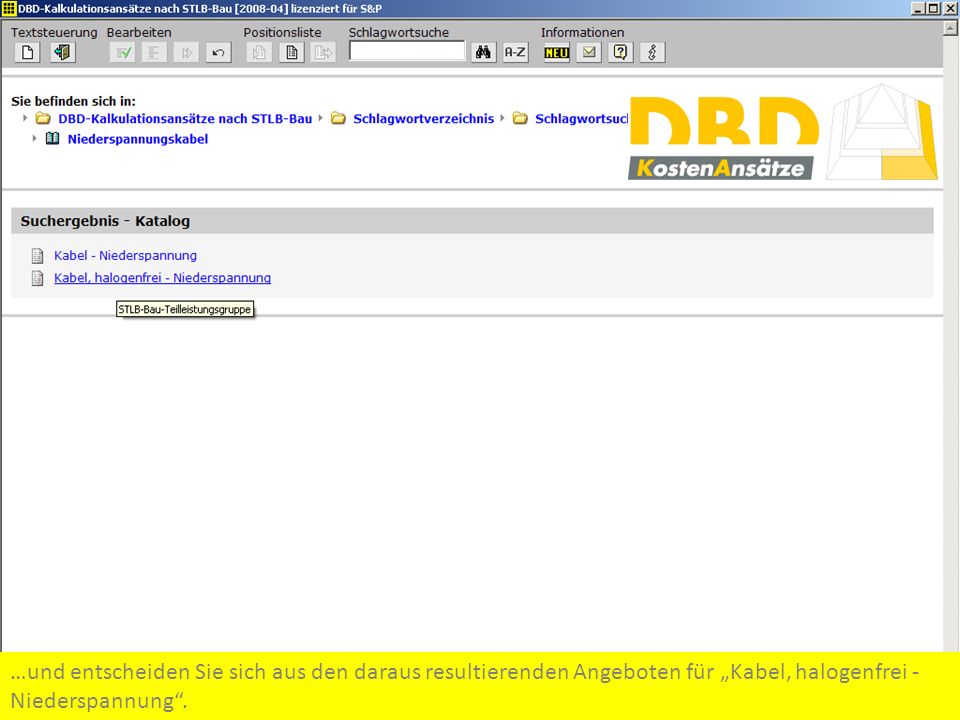Click the application icon in title bar
Screen dimensions: 960x720
(x=9, y=9)
